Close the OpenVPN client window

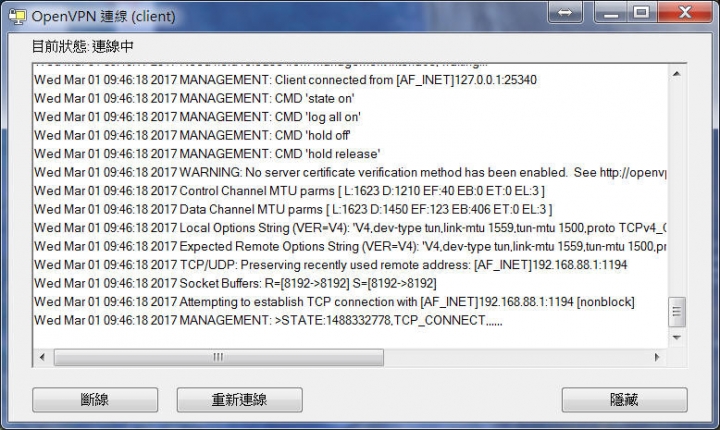[685, 12]
